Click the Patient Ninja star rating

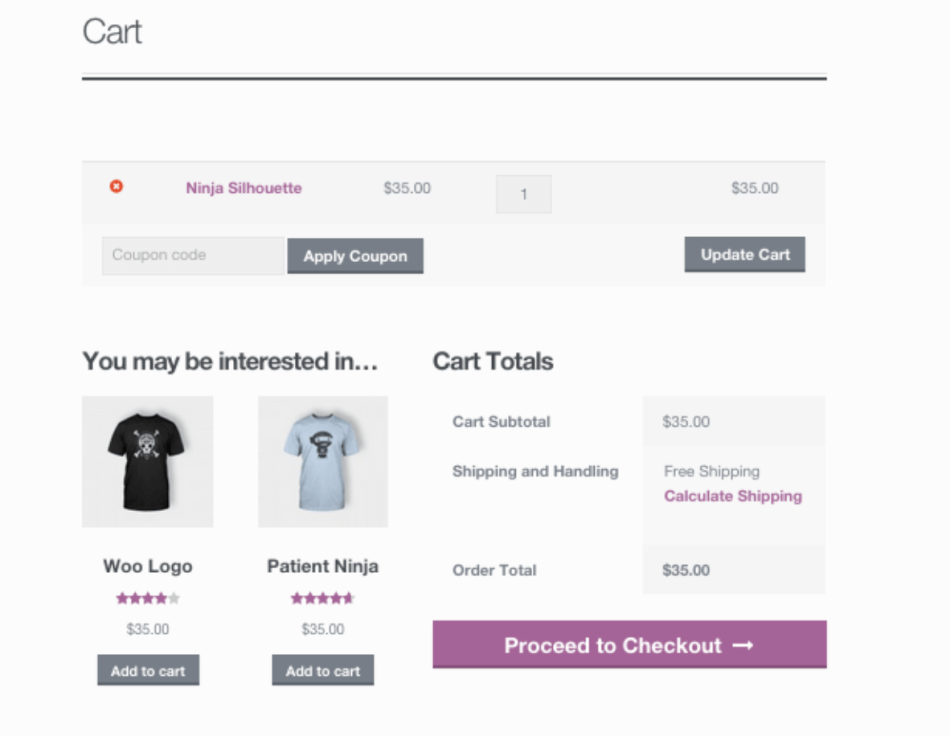click(x=322, y=599)
